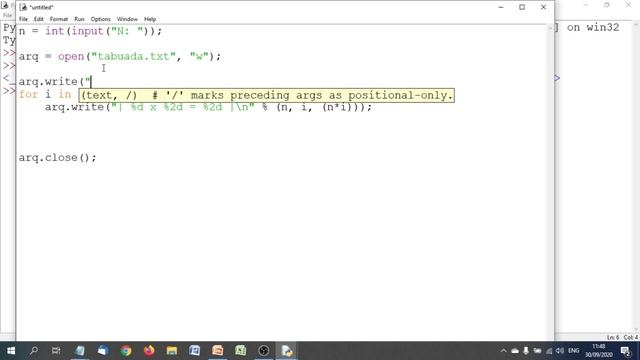Open the File menu in untitled editor
The image size is (640, 360).
tap(23, 19)
